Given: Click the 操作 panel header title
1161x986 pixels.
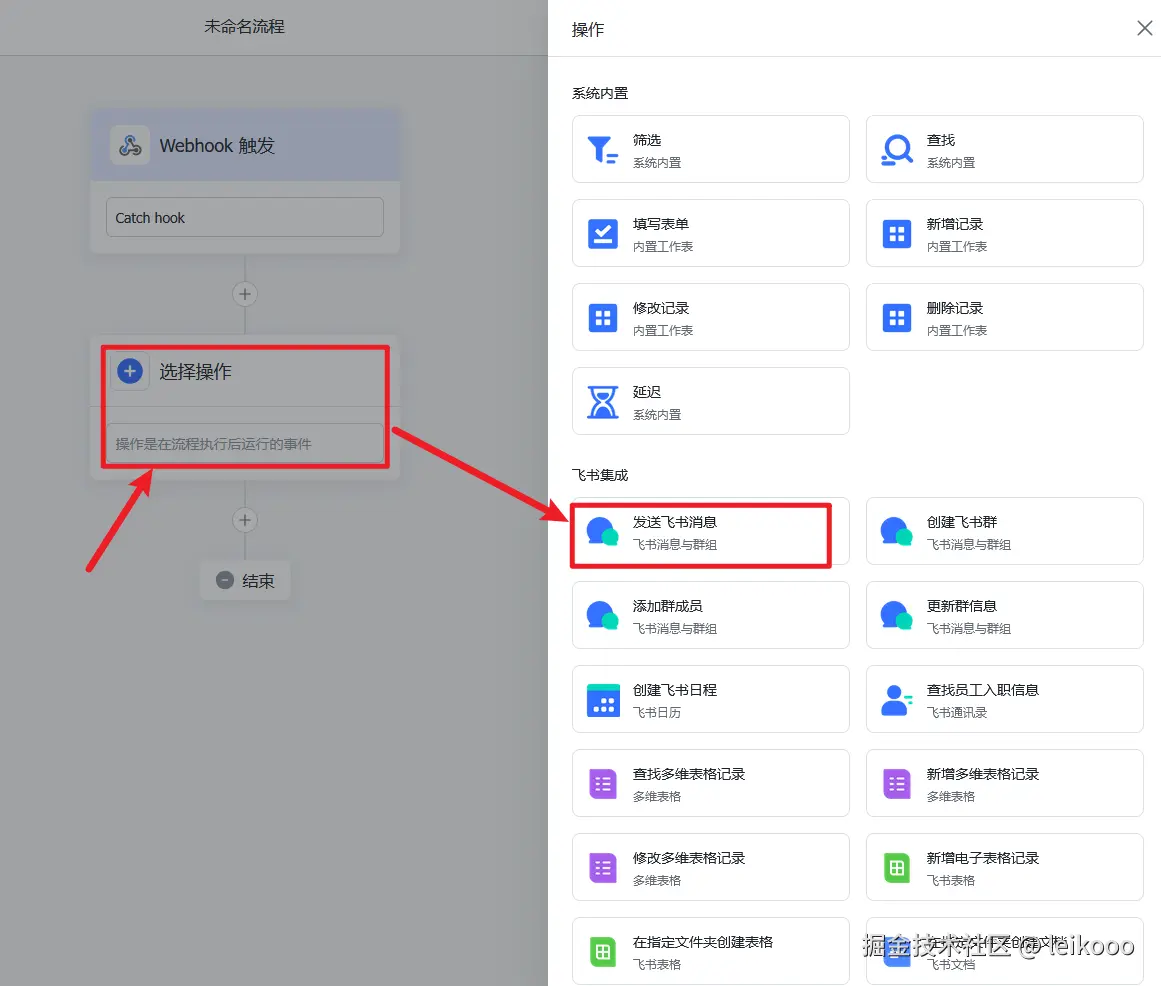Looking at the screenshot, I should coord(588,30).
